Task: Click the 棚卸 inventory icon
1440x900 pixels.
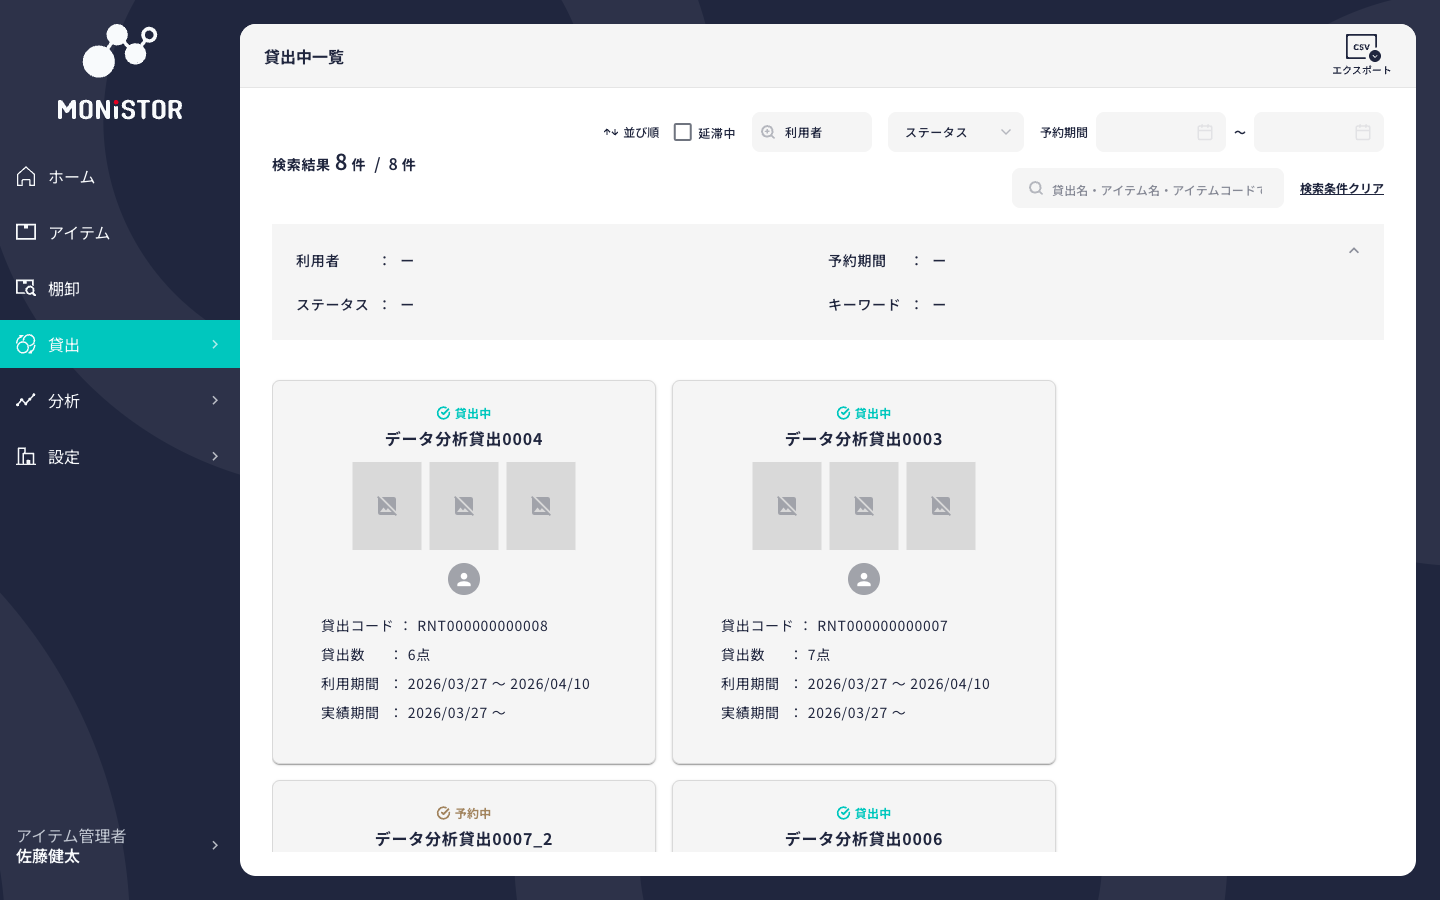Action: coord(25,288)
